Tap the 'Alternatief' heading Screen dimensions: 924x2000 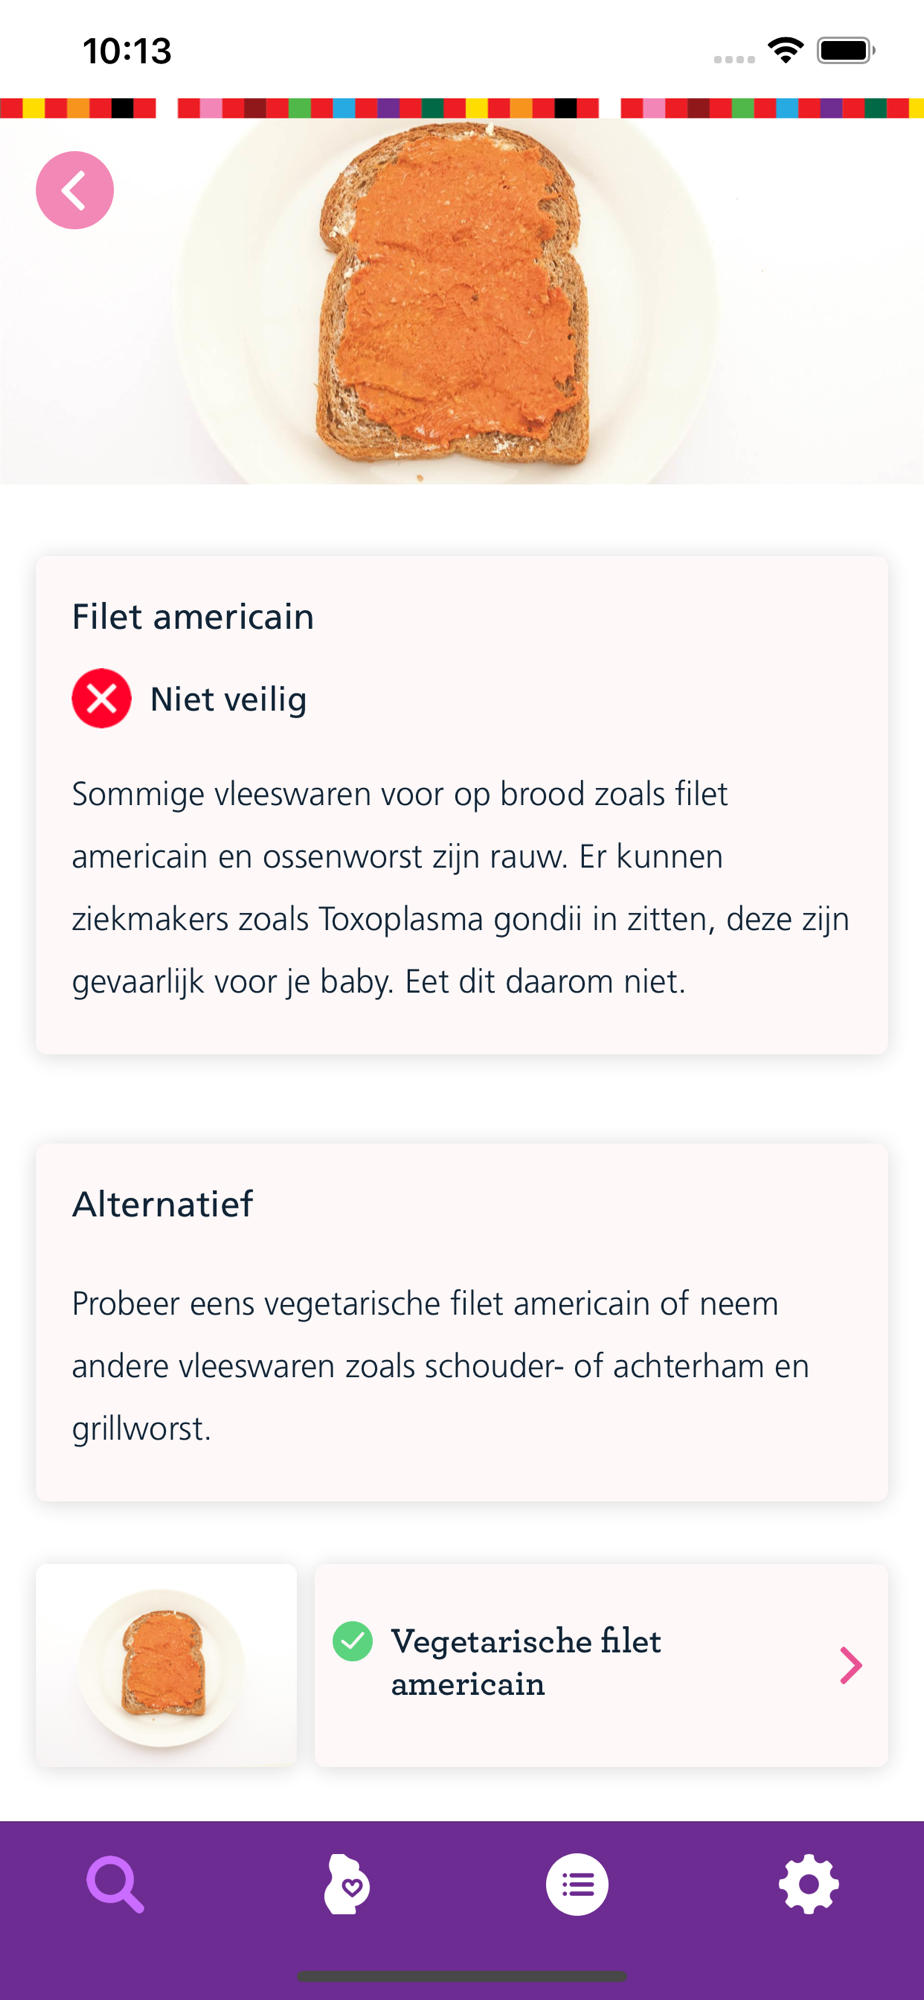pyautogui.click(x=163, y=1204)
